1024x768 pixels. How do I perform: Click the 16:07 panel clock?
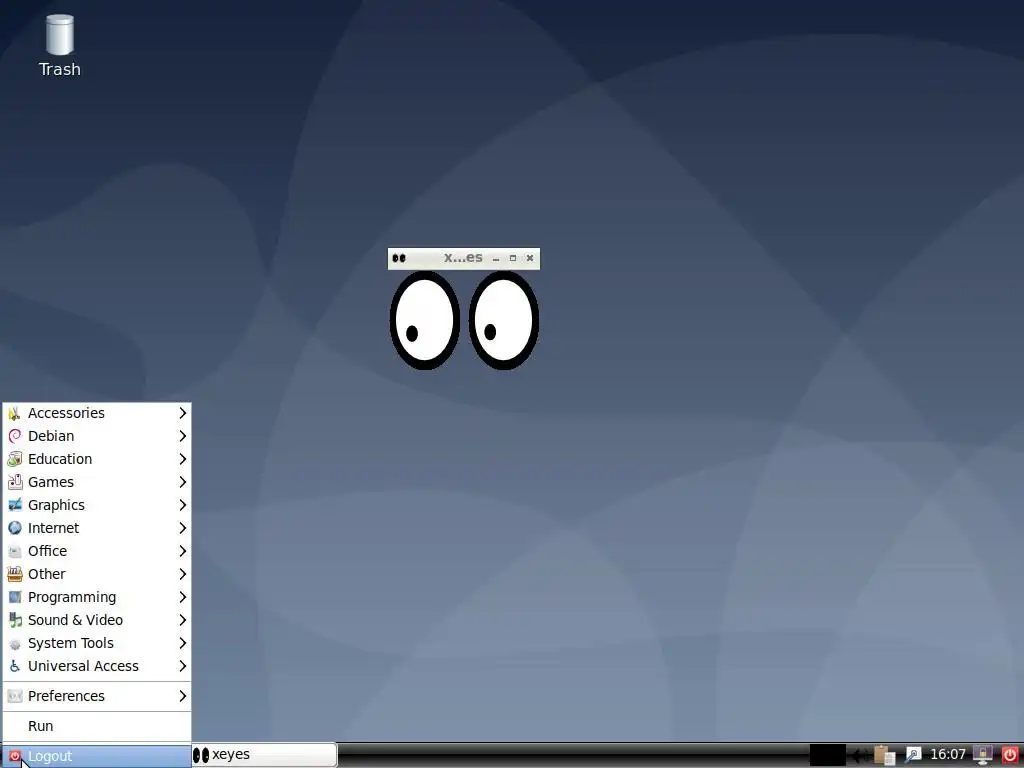pyautogui.click(x=948, y=754)
